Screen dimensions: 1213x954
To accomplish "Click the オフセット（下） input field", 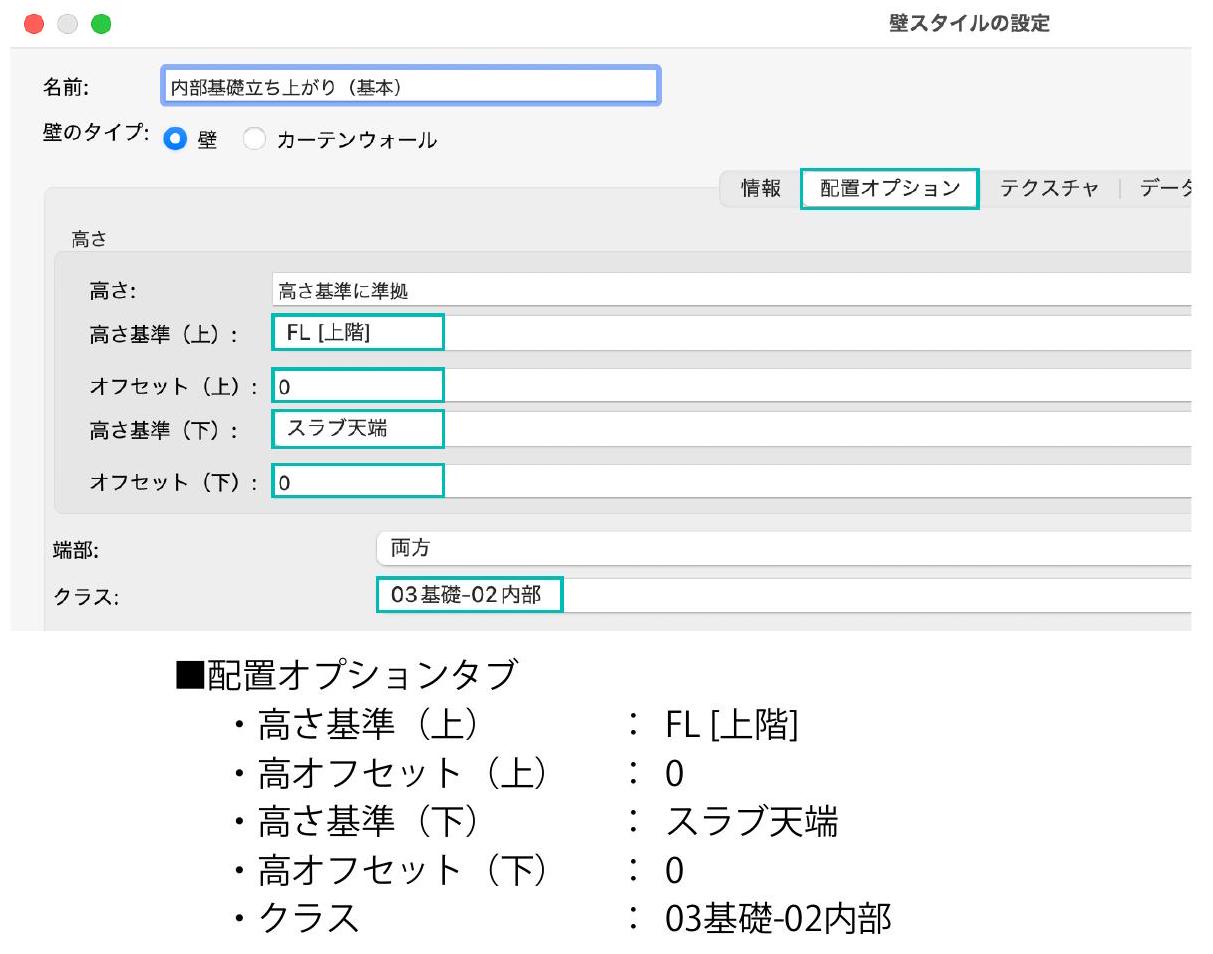I will point(732,482).
